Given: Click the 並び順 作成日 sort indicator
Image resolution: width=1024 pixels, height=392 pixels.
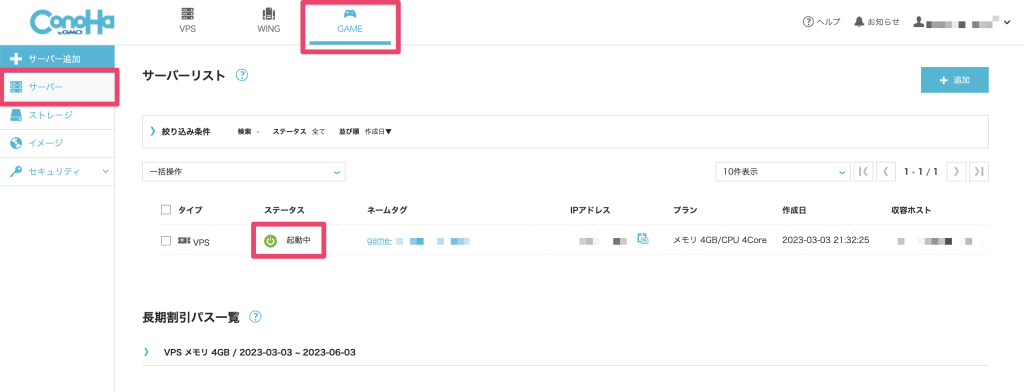Looking at the screenshot, I should coord(364,131).
